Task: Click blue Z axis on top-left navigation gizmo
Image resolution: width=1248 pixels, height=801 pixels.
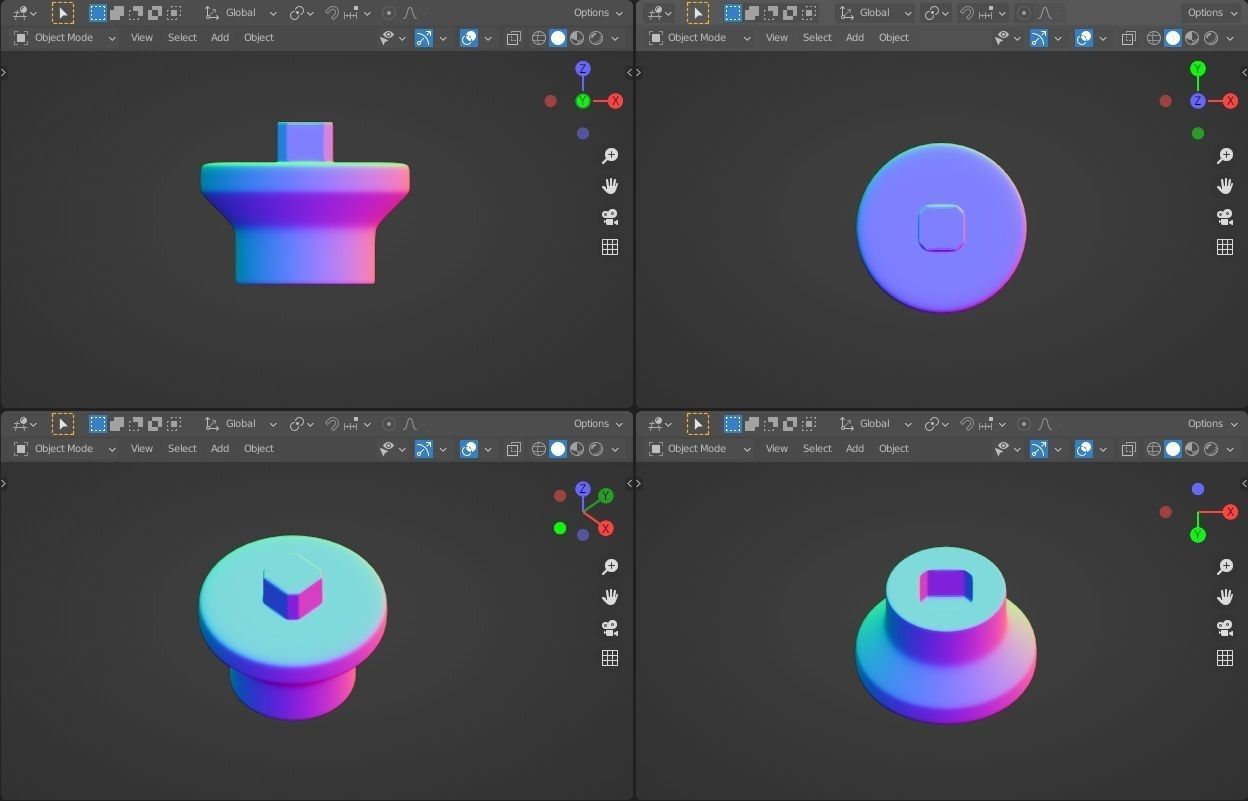Action: click(x=583, y=69)
